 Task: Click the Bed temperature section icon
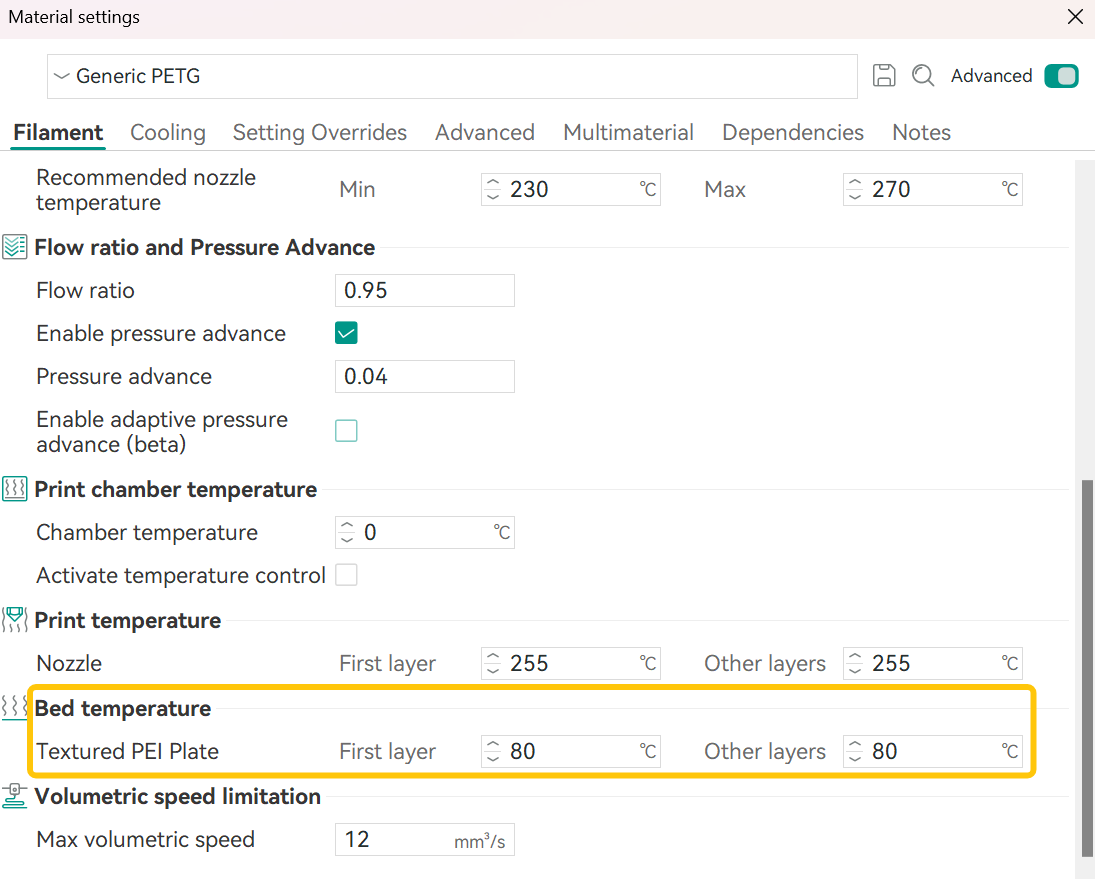[15, 709]
